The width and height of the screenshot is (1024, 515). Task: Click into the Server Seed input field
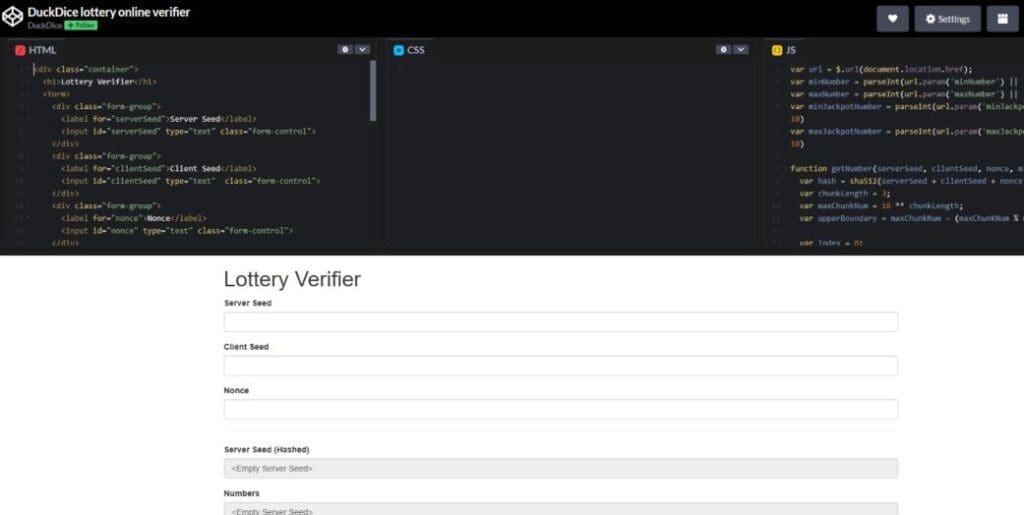point(560,322)
